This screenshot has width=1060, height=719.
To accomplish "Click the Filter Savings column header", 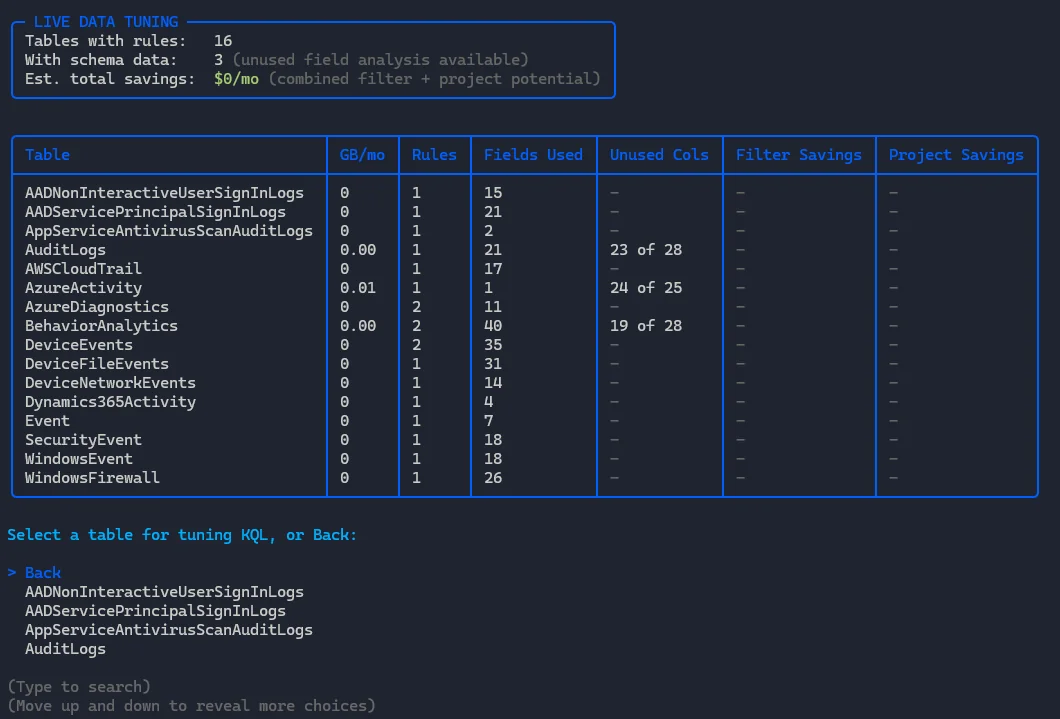I will tap(798, 155).
